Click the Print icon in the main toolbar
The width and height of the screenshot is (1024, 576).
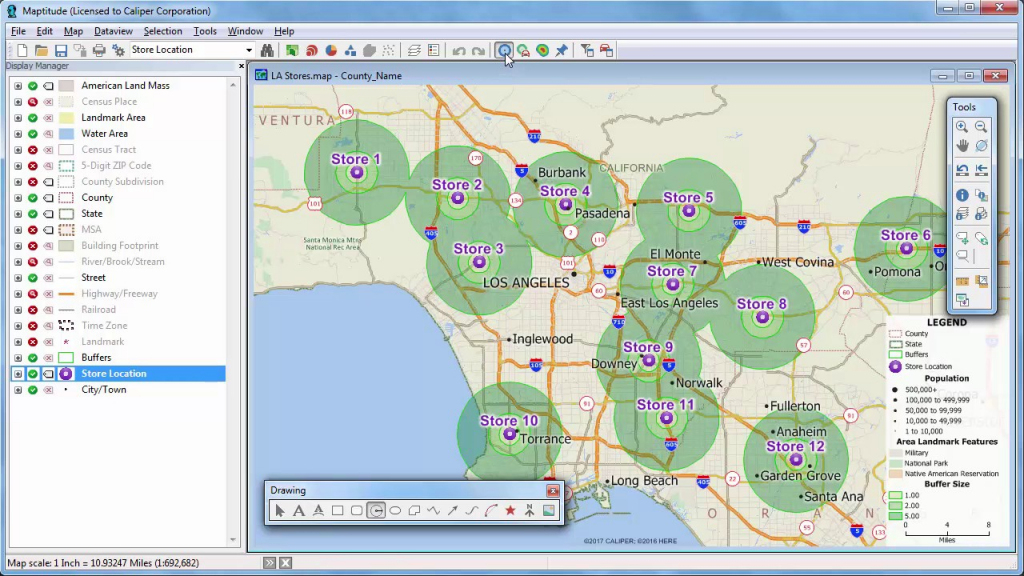[99, 50]
